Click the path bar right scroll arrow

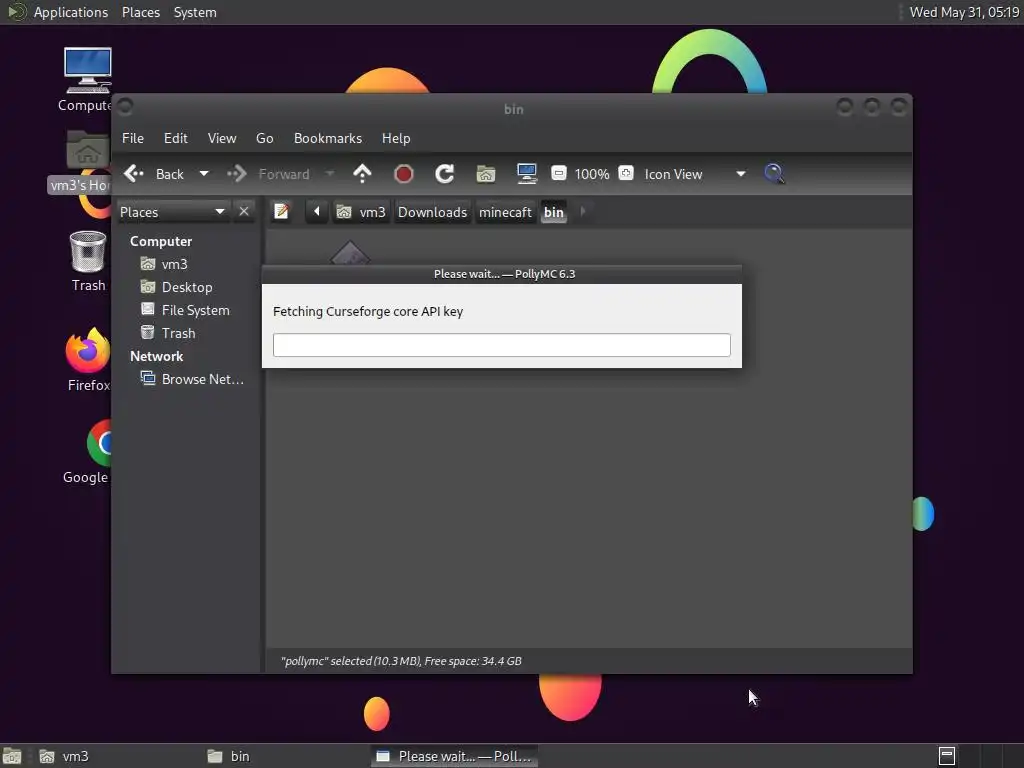coord(583,212)
